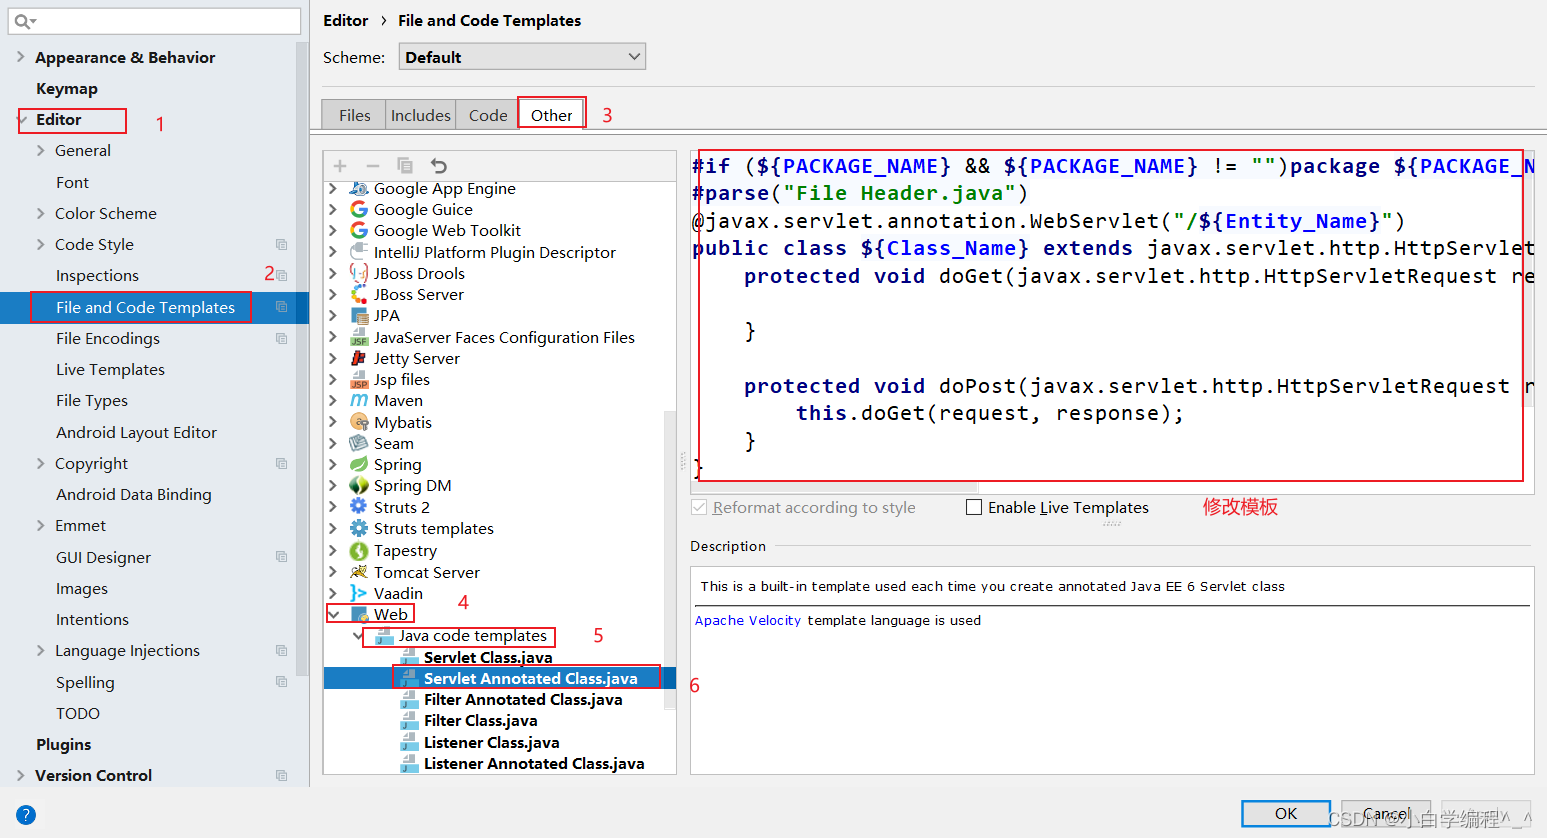Click in the template code editor
Viewport: 1547px width, 838px height.
point(1112,323)
